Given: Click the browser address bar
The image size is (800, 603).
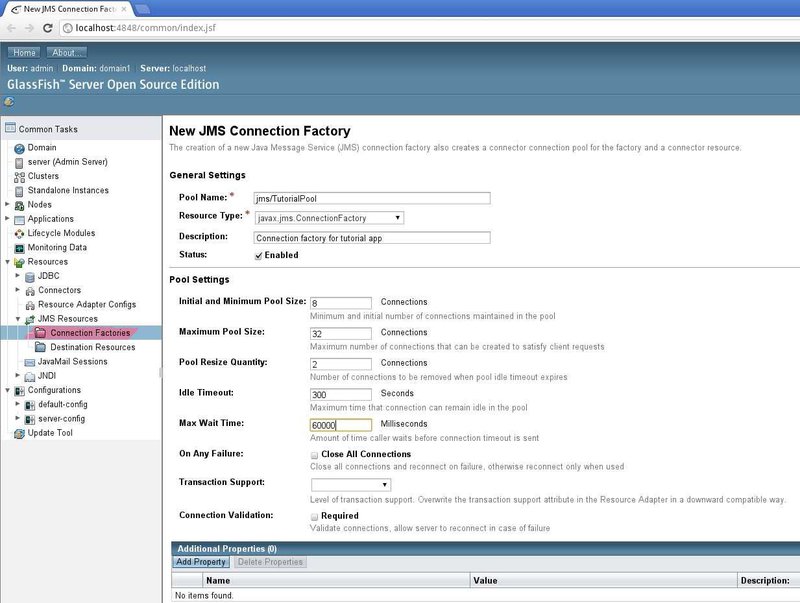Looking at the screenshot, I should tap(429, 28).
